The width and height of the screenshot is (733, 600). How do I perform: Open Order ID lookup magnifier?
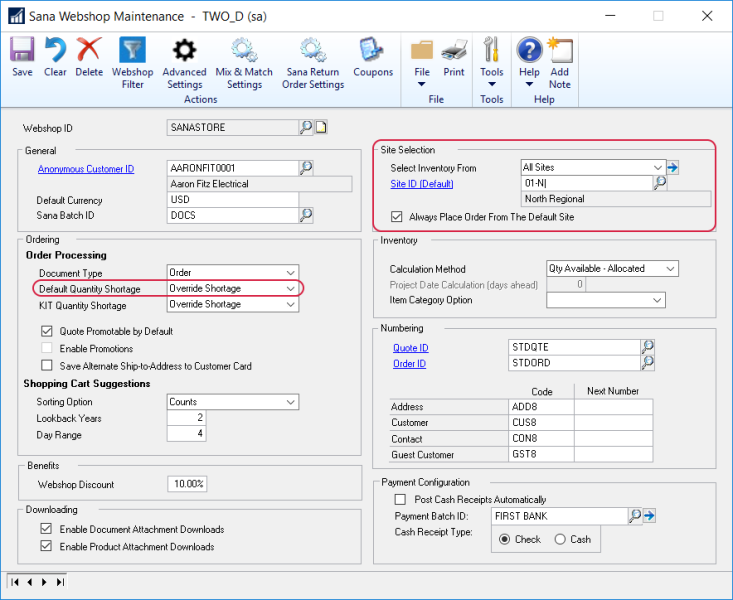(647, 362)
